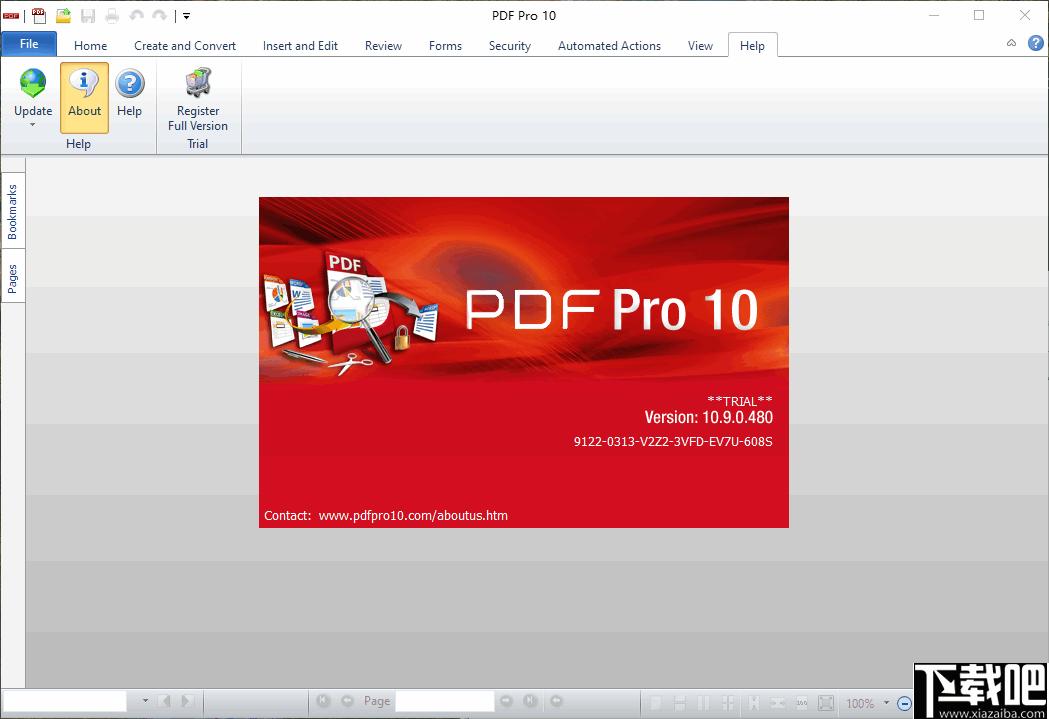Click the blue help icon at top right
The height and width of the screenshot is (719, 1049).
tap(1035, 44)
